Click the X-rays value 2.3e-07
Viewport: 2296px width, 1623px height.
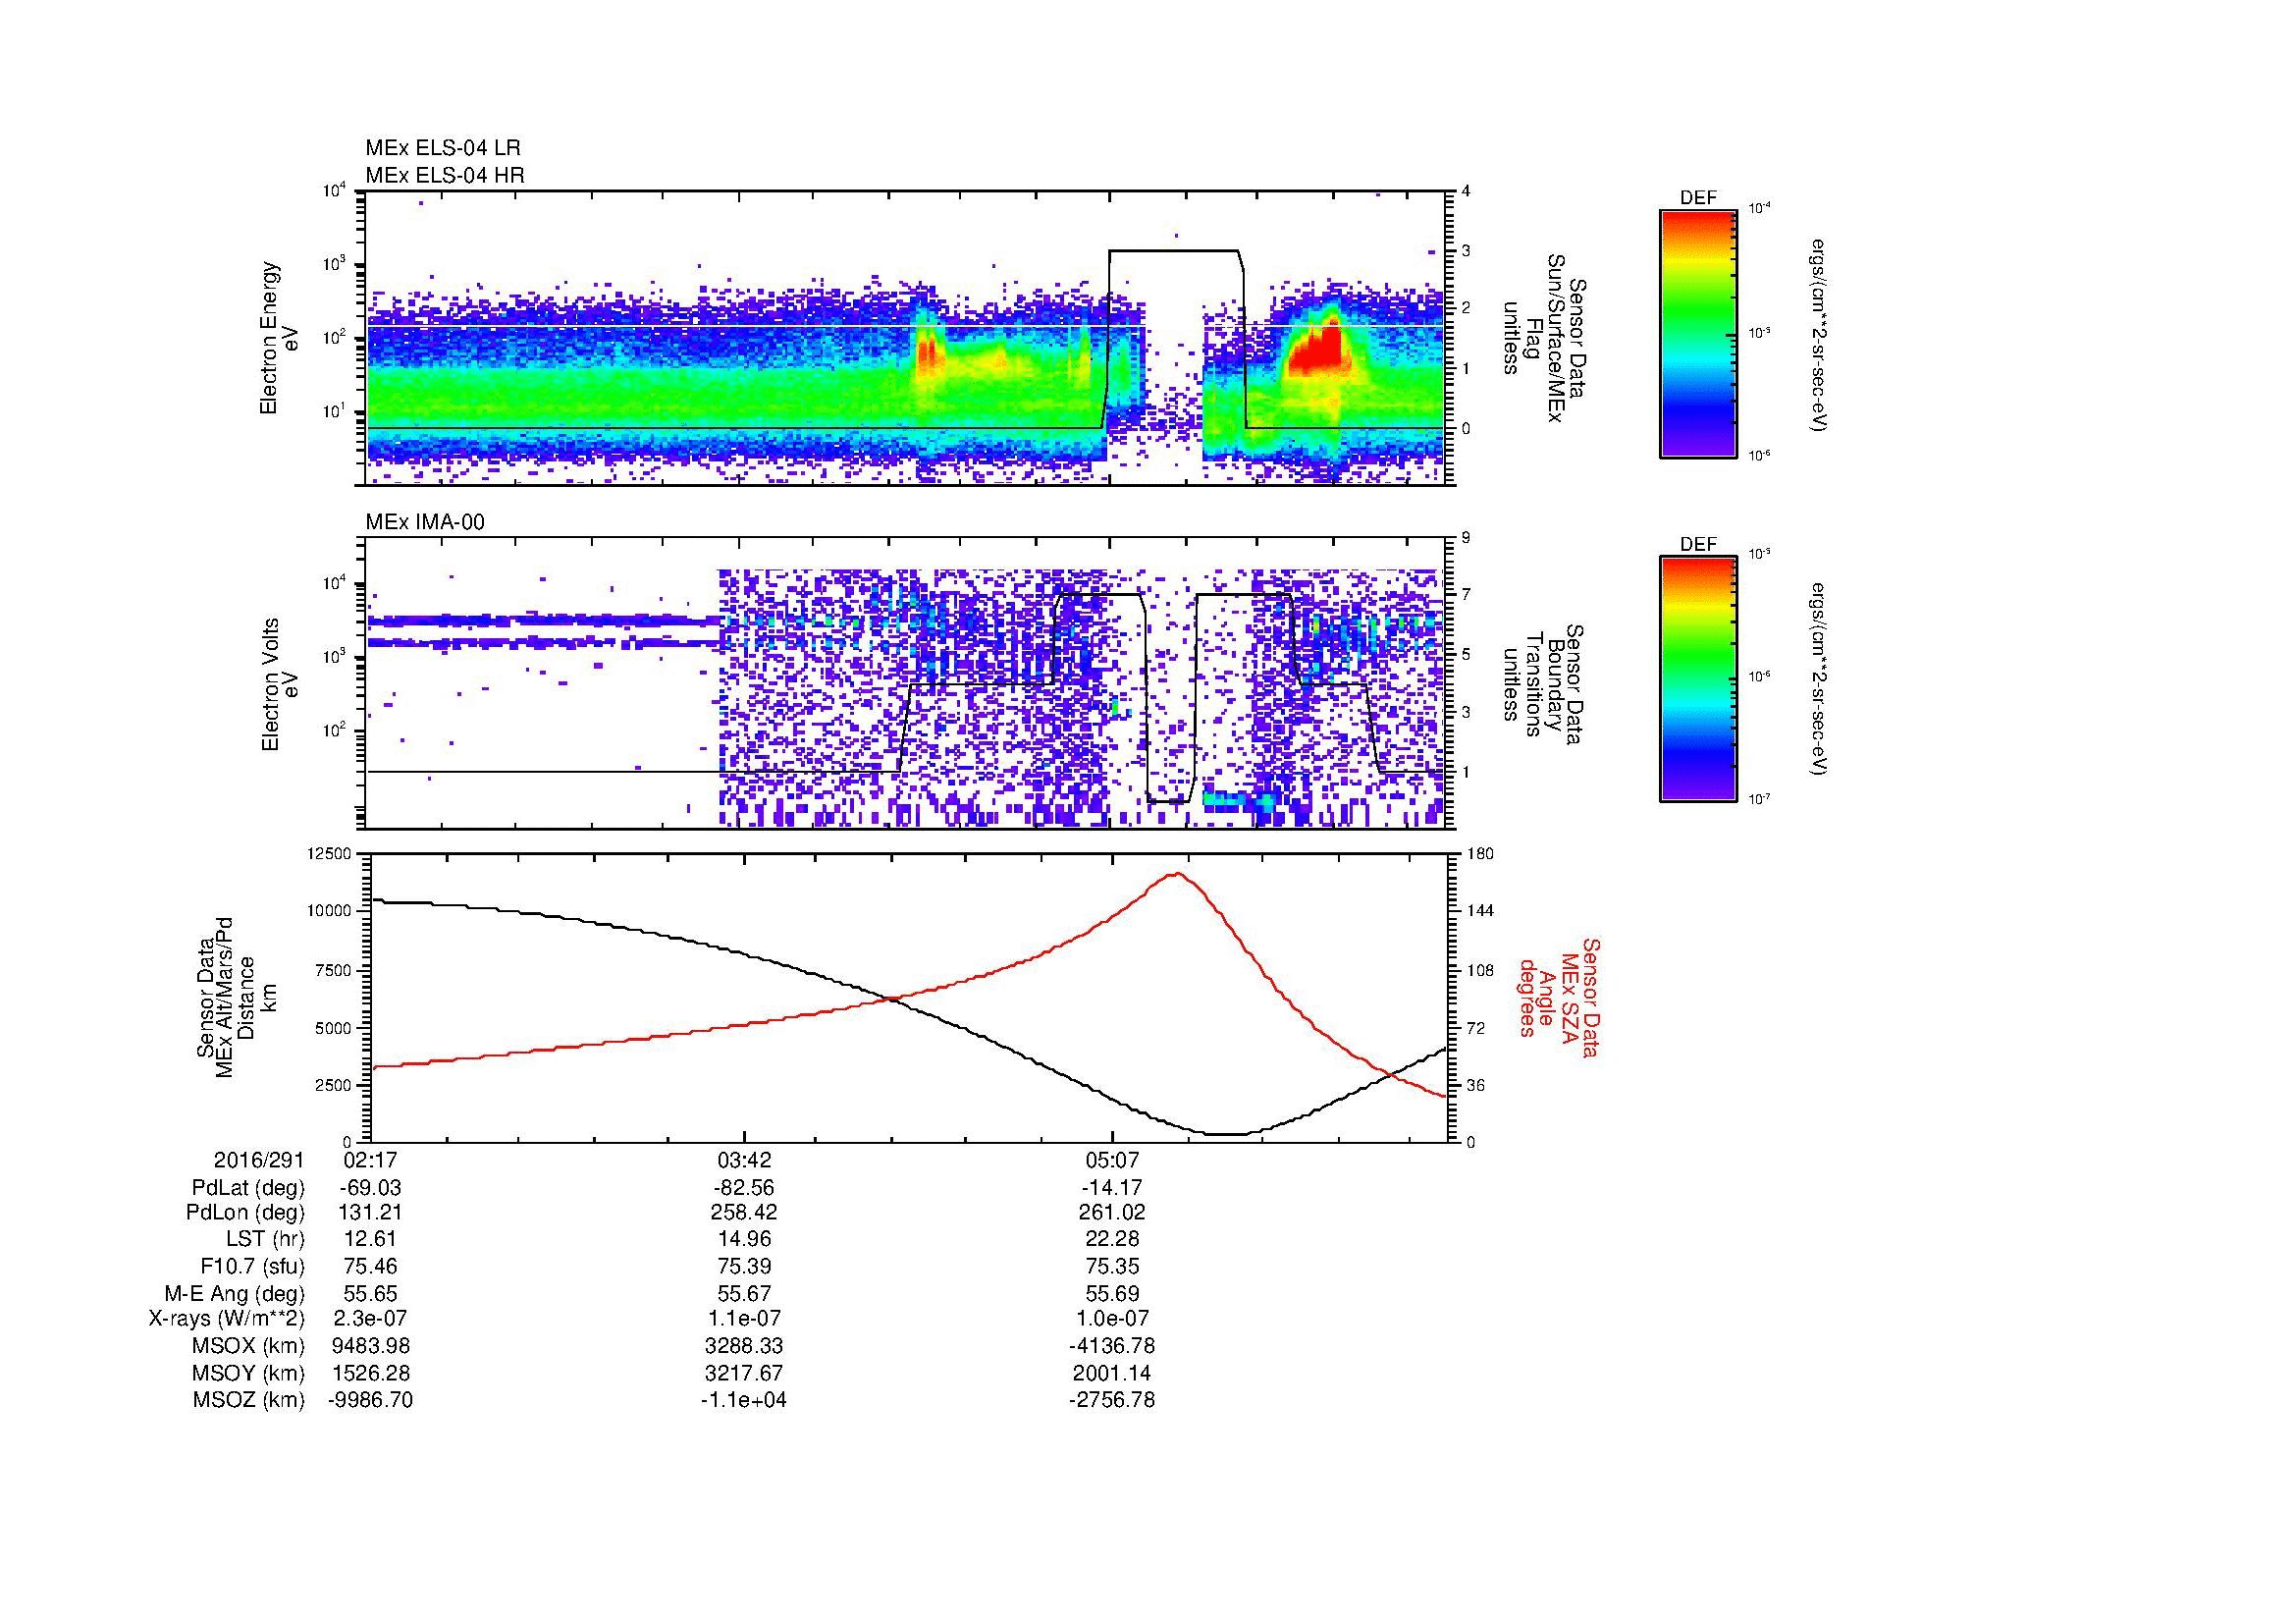pos(371,1318)
